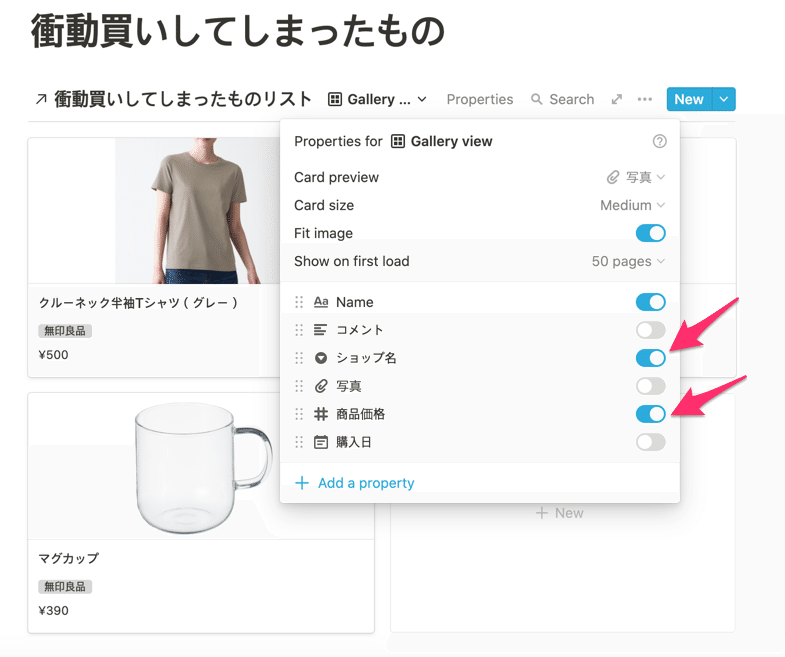Click the plus icon of Add a property
Screen dimensions: 785x657
pos(302,483)
